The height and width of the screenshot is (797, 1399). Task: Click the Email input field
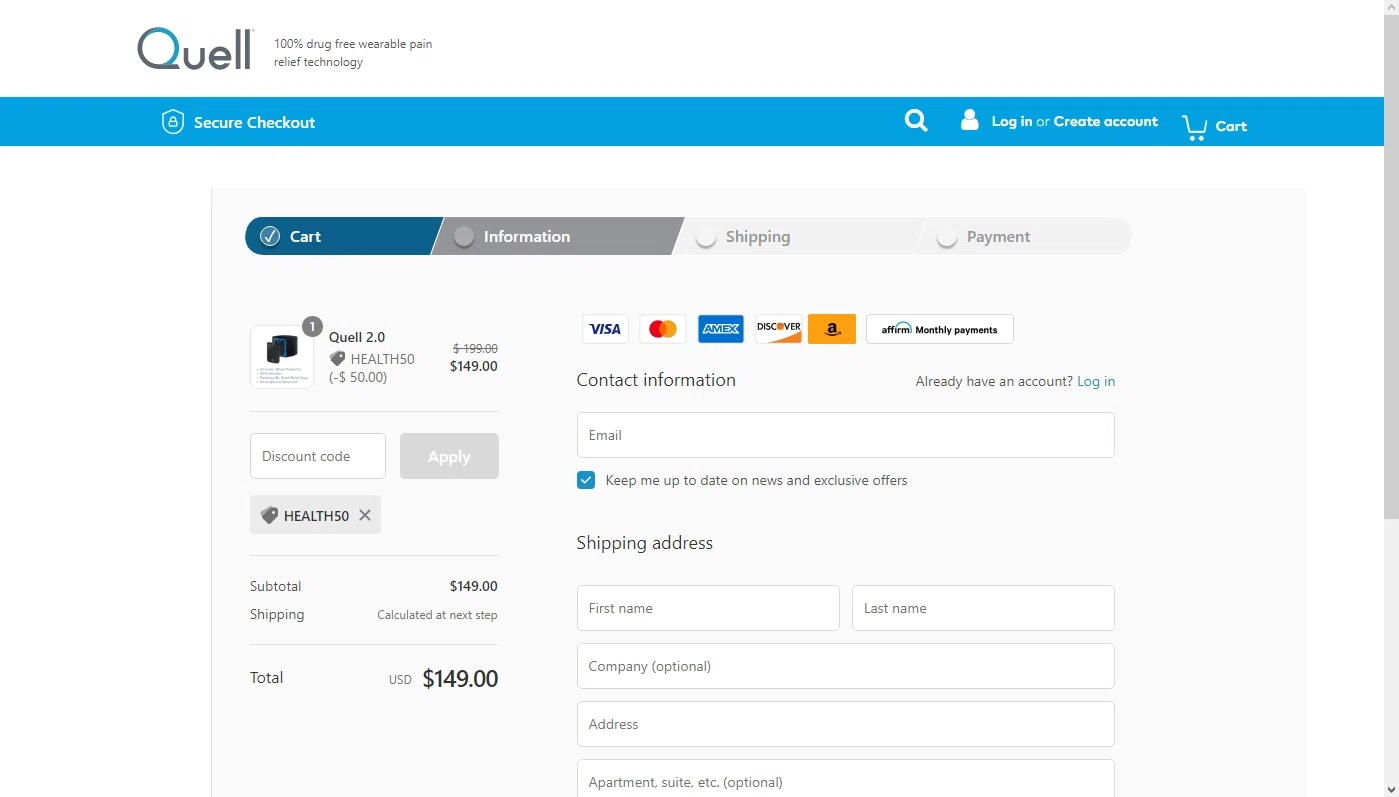(x=846, y=435)
